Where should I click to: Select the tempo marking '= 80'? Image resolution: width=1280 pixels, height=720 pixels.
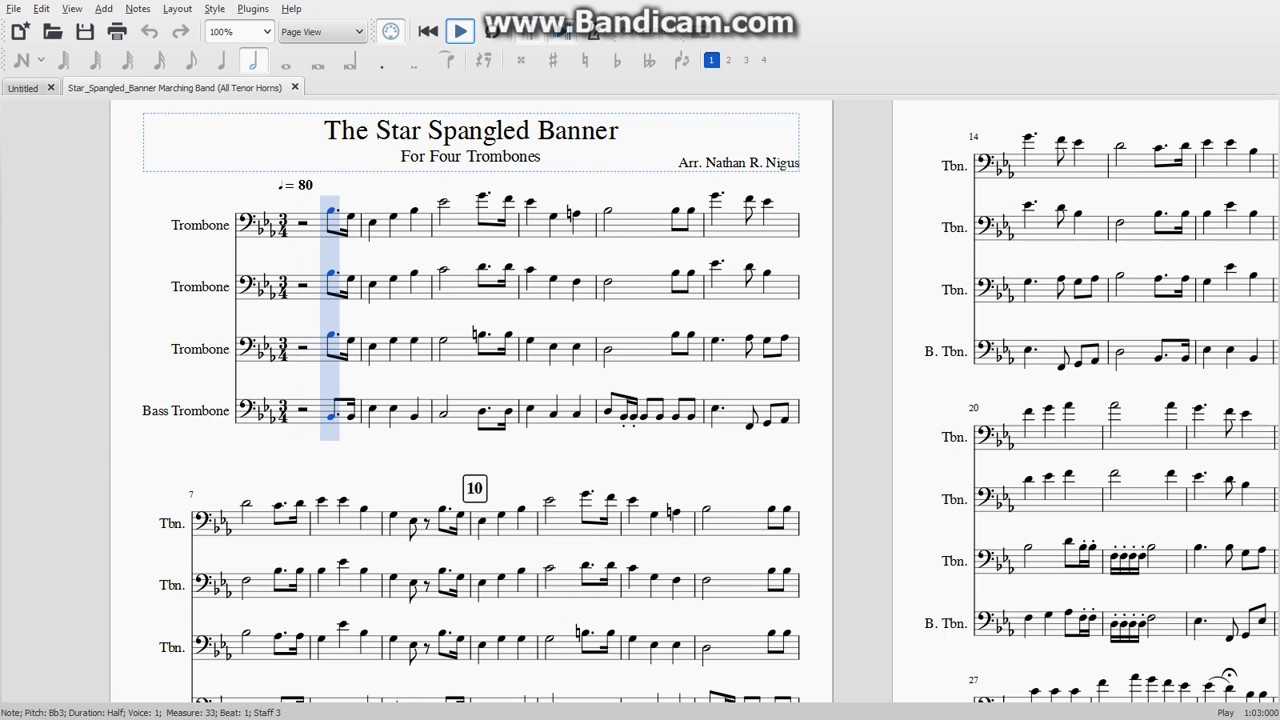click(296, 185)
